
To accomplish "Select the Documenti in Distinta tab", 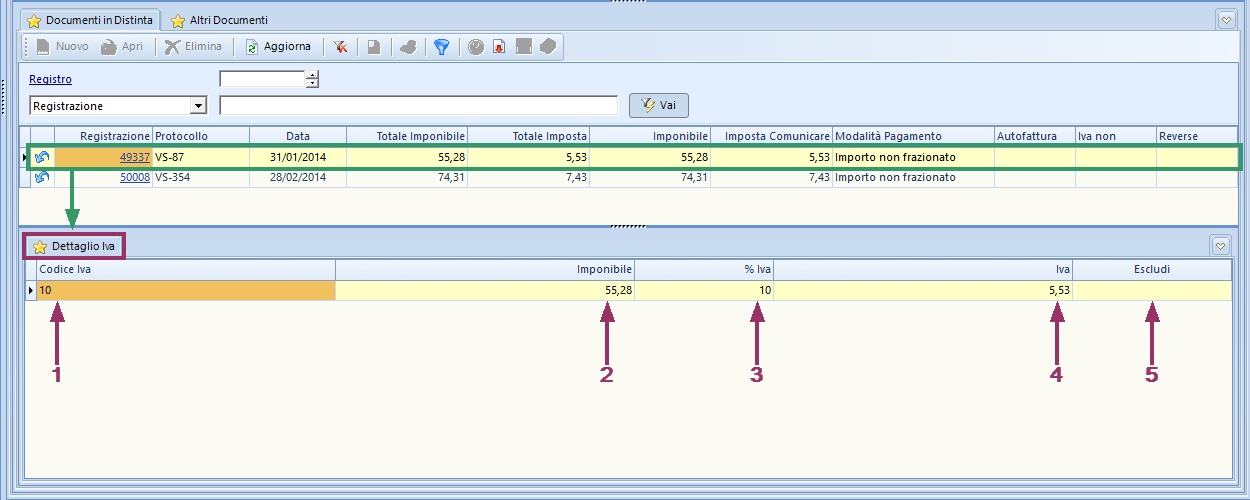I will [x=90, y=20].
